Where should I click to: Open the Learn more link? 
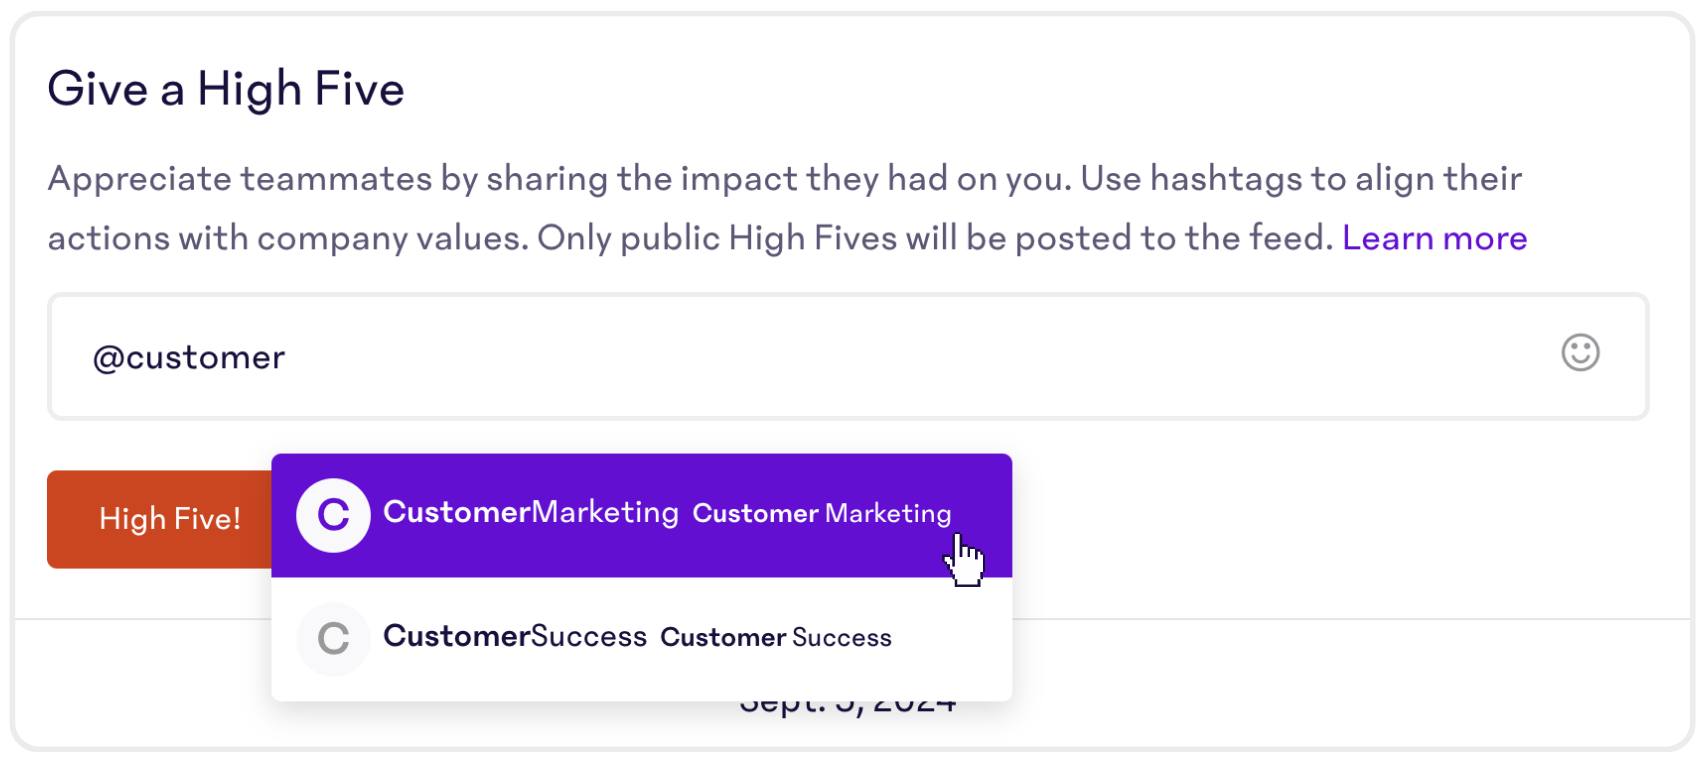(x=1434, y=238)
